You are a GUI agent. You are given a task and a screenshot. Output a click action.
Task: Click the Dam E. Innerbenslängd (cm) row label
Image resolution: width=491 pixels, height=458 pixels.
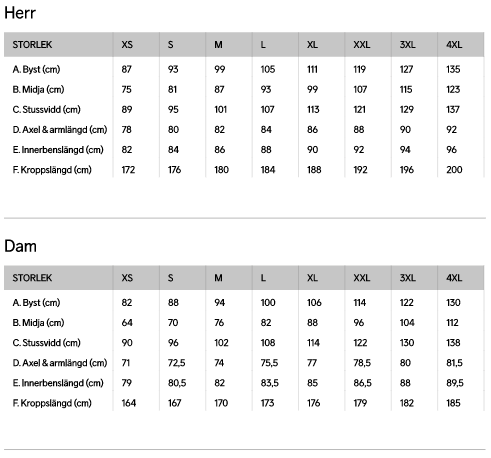pyautogui.click(x=58, y=383)
